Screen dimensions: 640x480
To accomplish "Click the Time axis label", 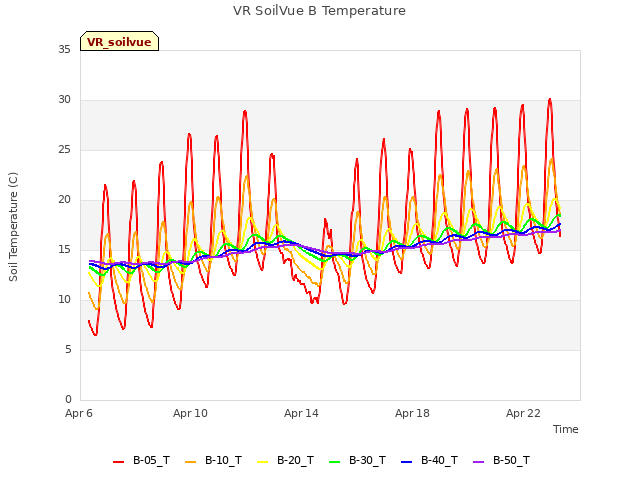I will (566, 429).
